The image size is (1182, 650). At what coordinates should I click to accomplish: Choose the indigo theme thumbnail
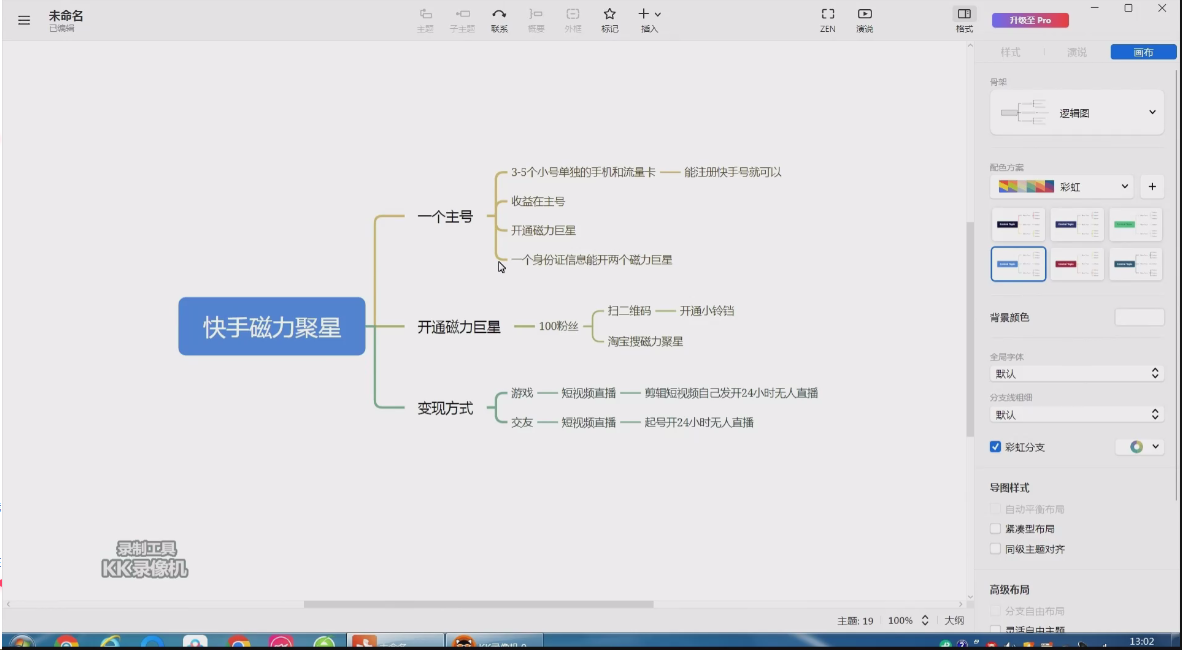pos(1076,225)
